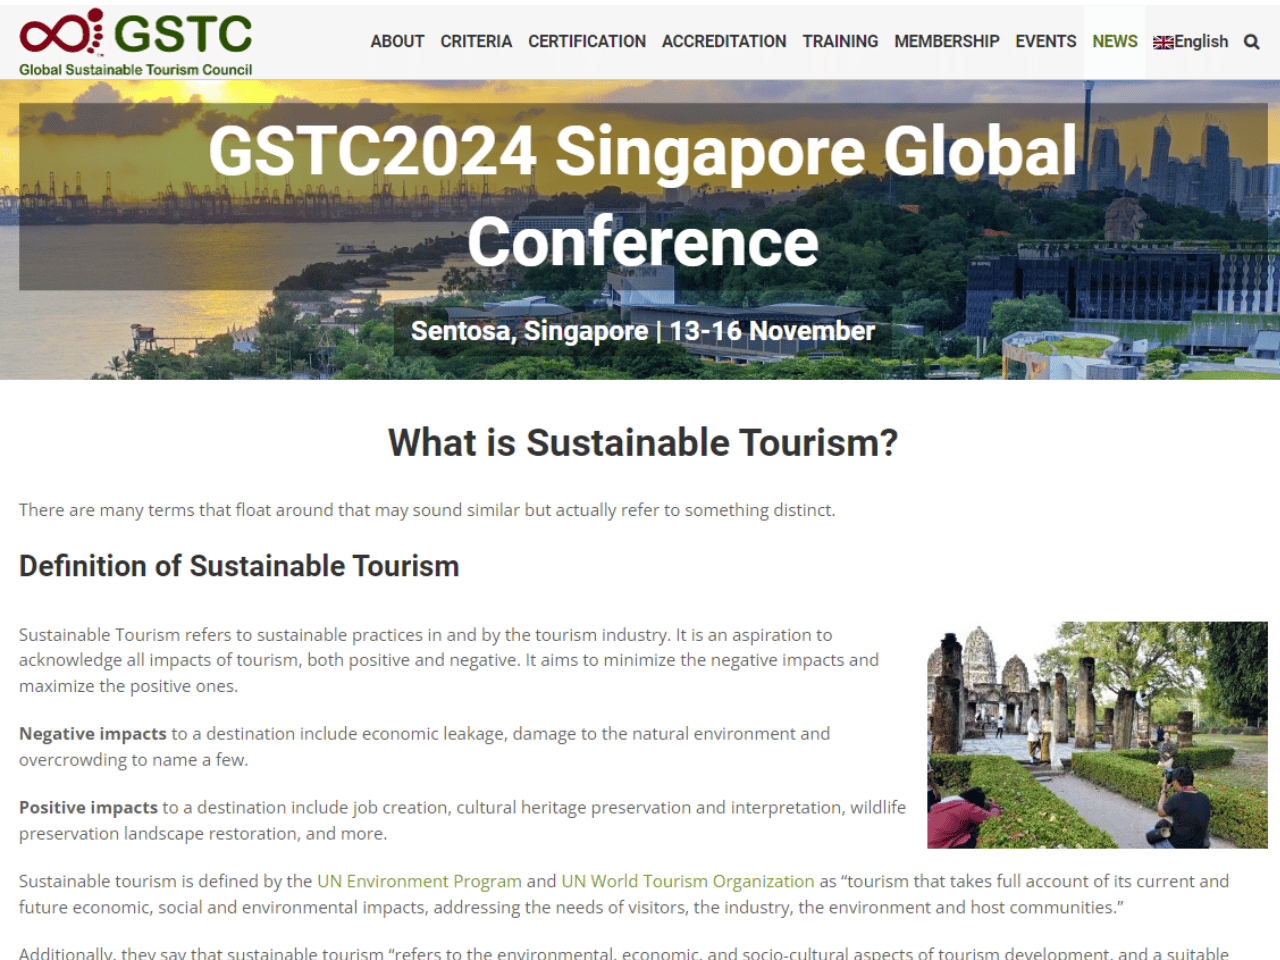Click the sentence starting 'There are many terms'
This screenshot has height=960, width=1280.
click(427, 510)
